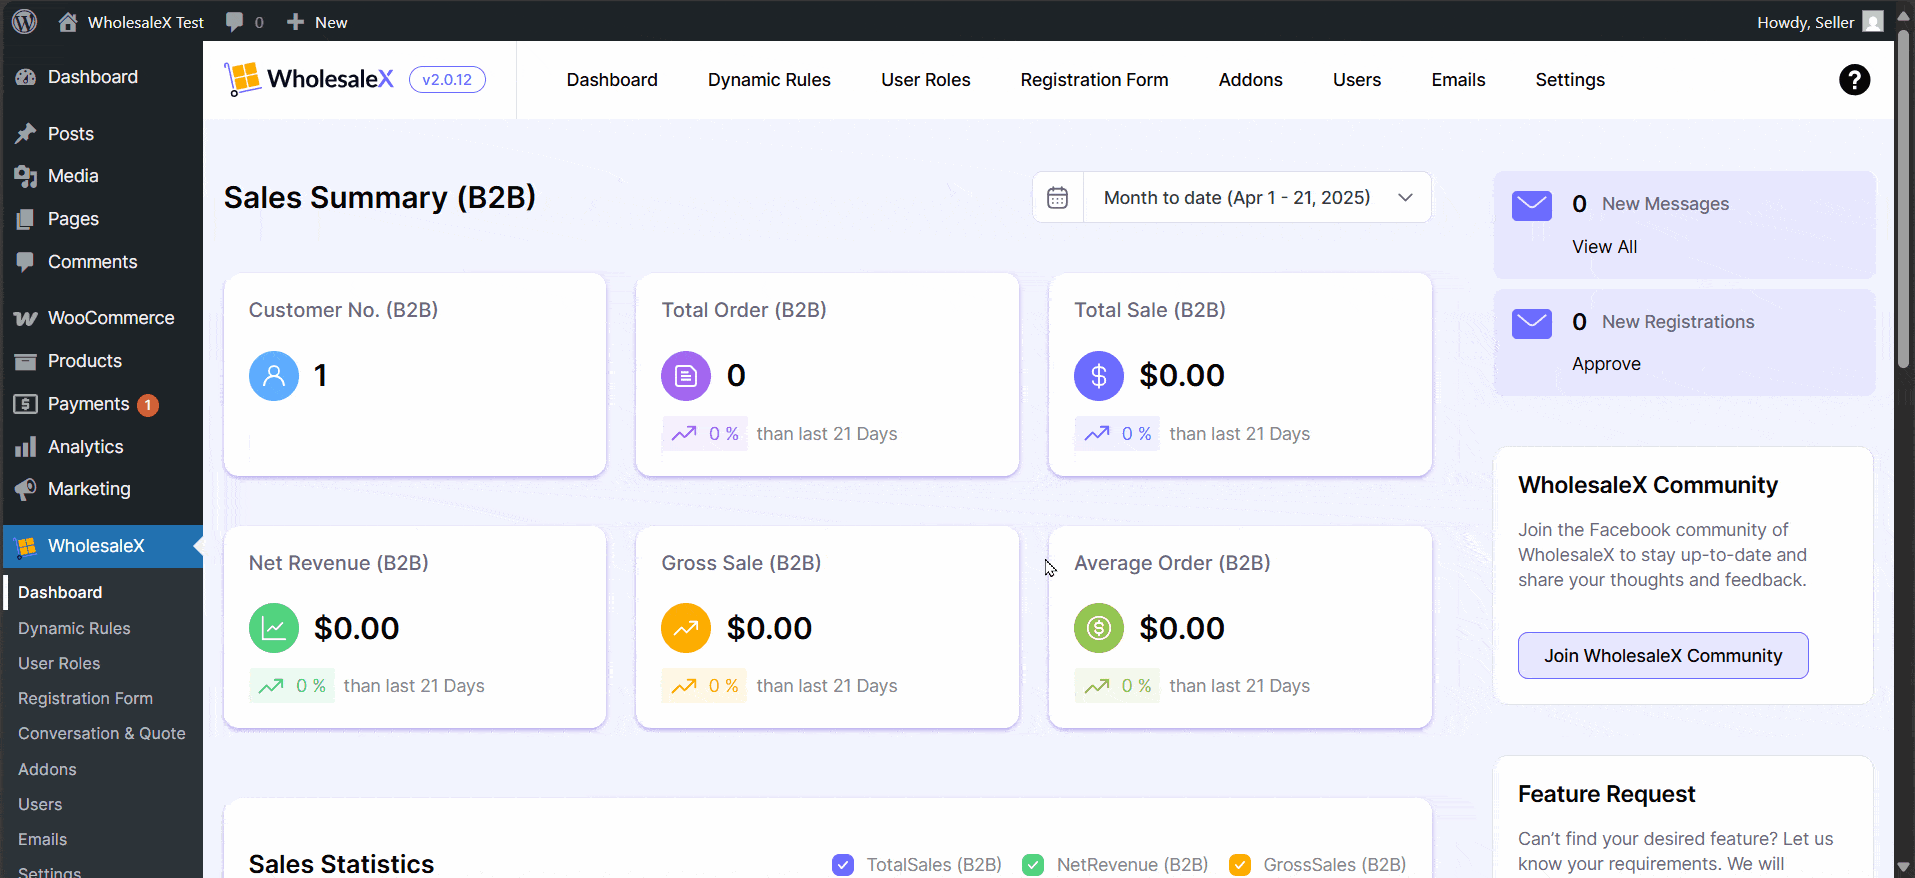Click the Gross Sale trending arrow icon
Viewport: 1915px width, 878px height.
click(x=686, y=628)
